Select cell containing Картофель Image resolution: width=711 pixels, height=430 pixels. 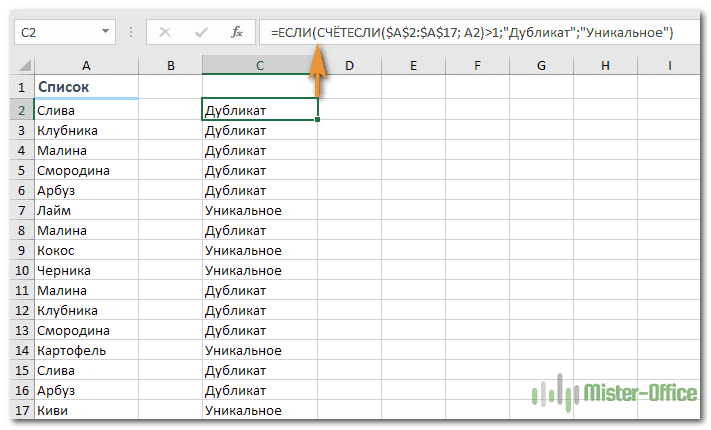(x=86, y=350)
